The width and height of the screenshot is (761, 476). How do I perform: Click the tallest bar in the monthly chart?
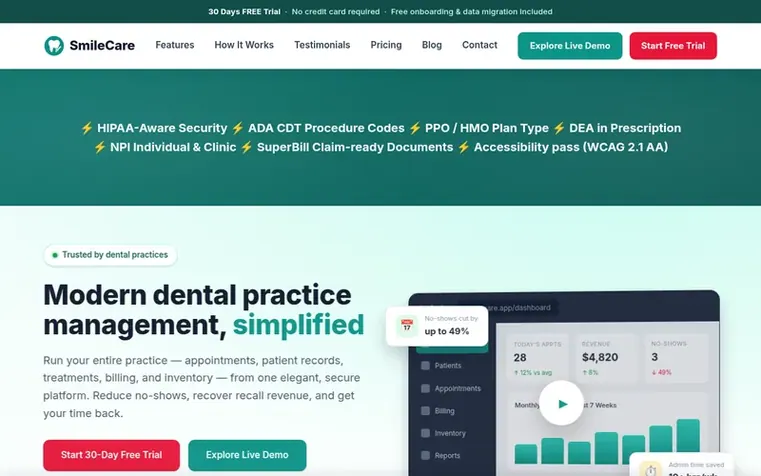click(x=688, y=436)
